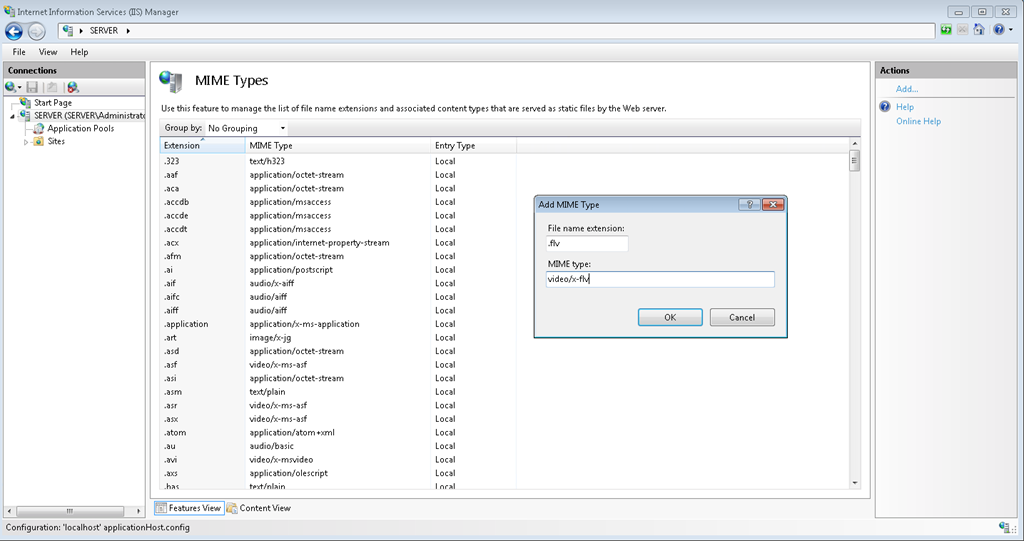Viewport: 1024px width, 541px height.
Task: Click the dialog help question button
Action: pyautogui.click(x=749, y=205)
